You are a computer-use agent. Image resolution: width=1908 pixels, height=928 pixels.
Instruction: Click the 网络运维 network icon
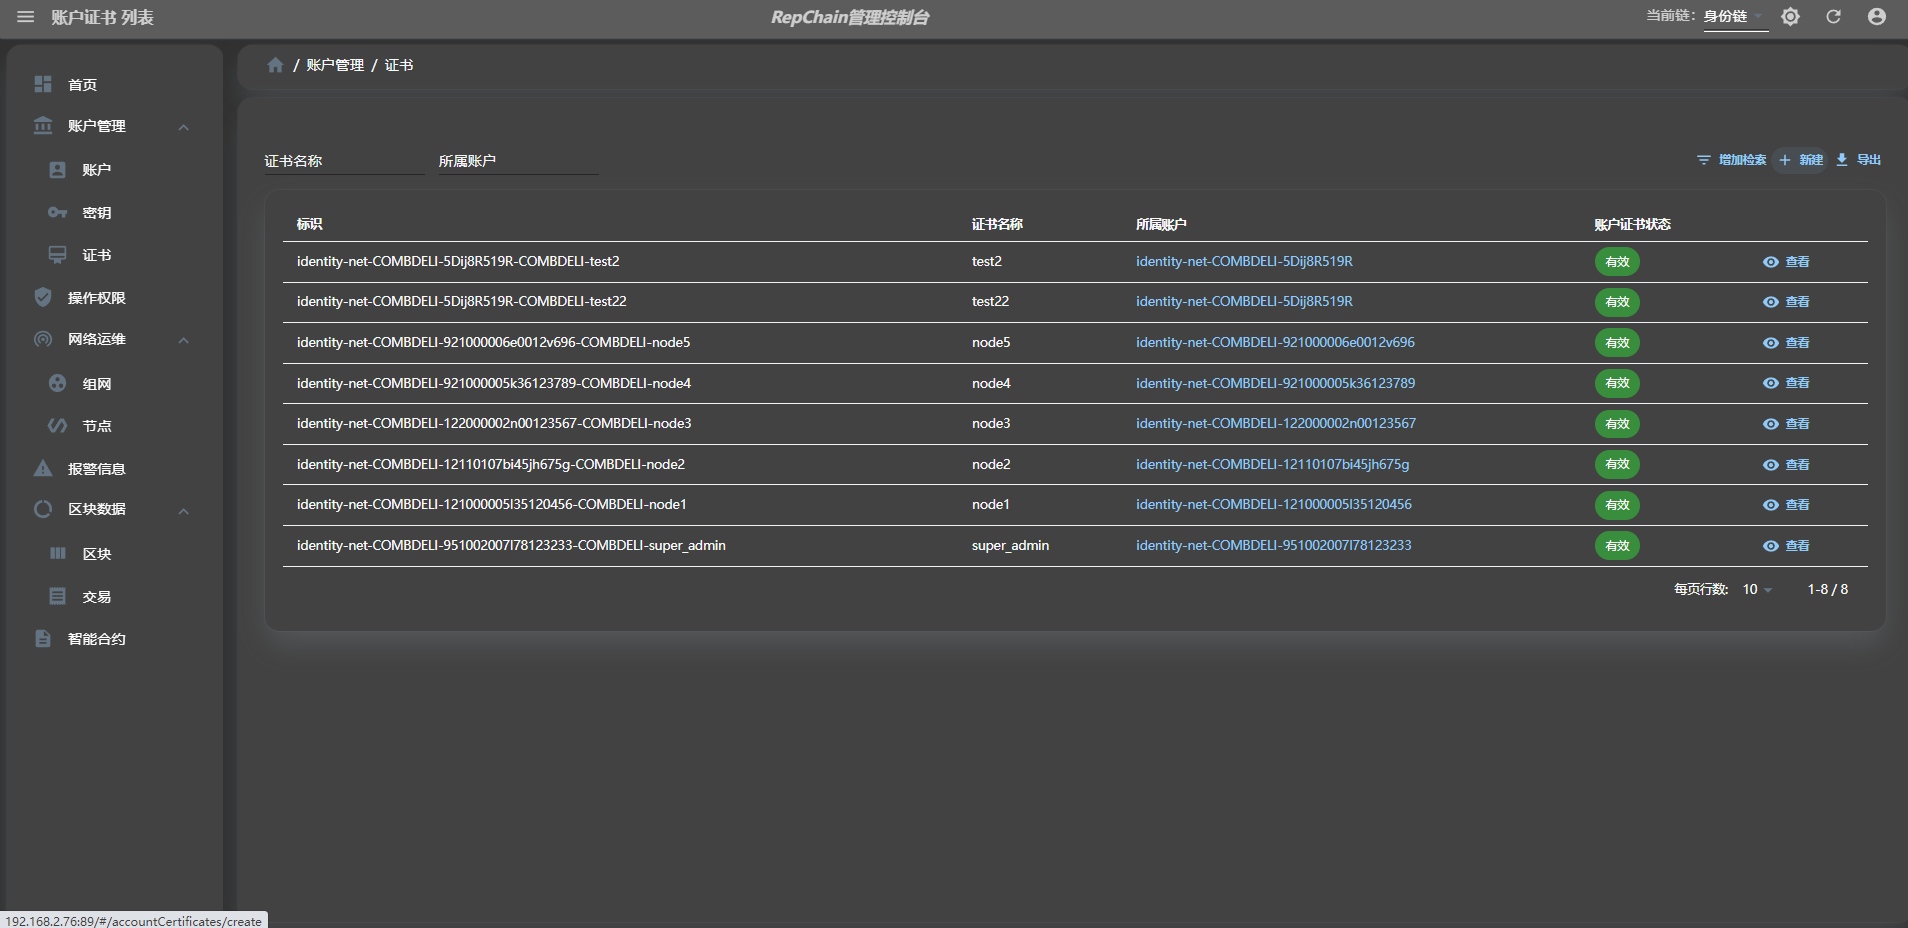pos(43,339)
